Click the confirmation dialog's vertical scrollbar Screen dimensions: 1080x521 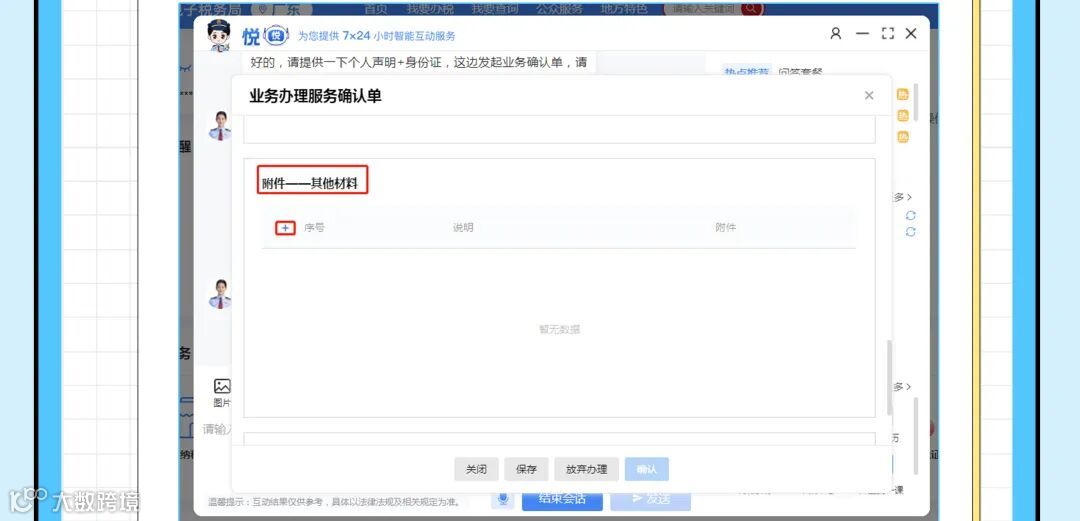889,378
